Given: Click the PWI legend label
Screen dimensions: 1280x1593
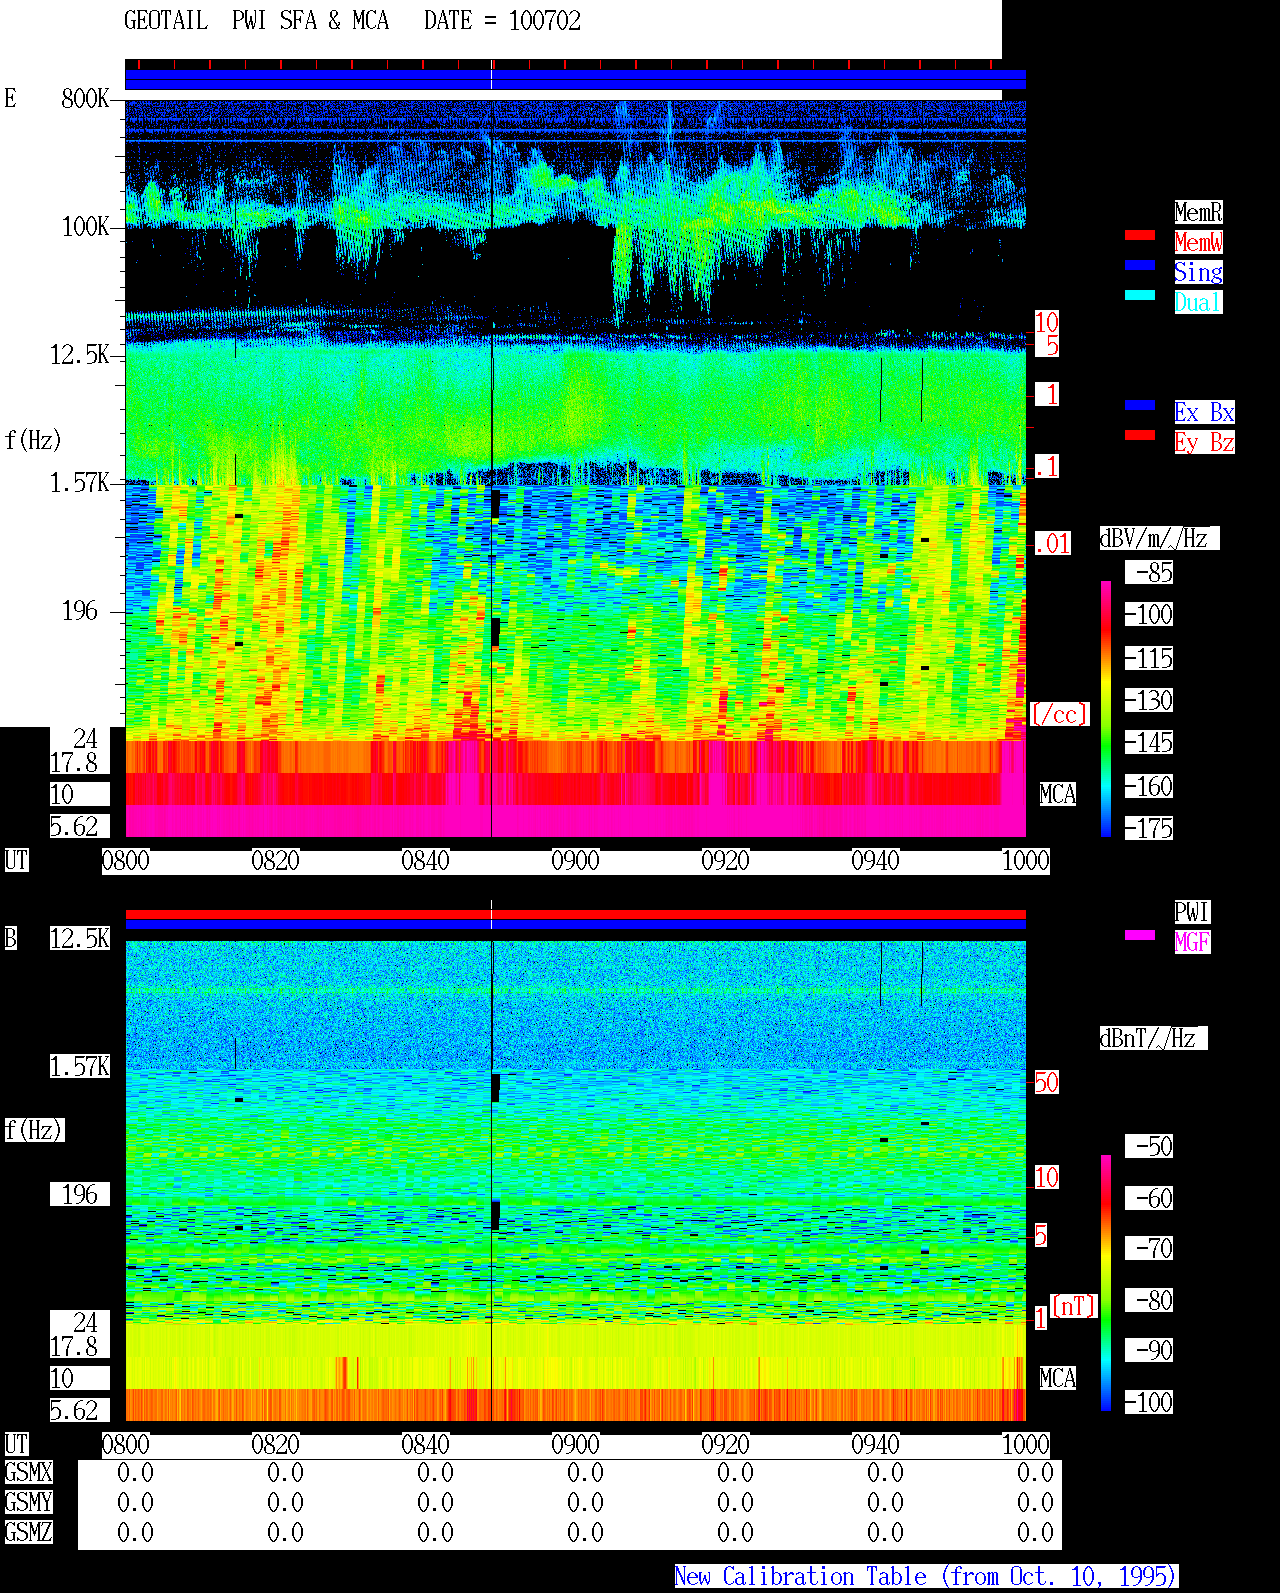Looking at the screenshot, I should tap(1192, 912).
